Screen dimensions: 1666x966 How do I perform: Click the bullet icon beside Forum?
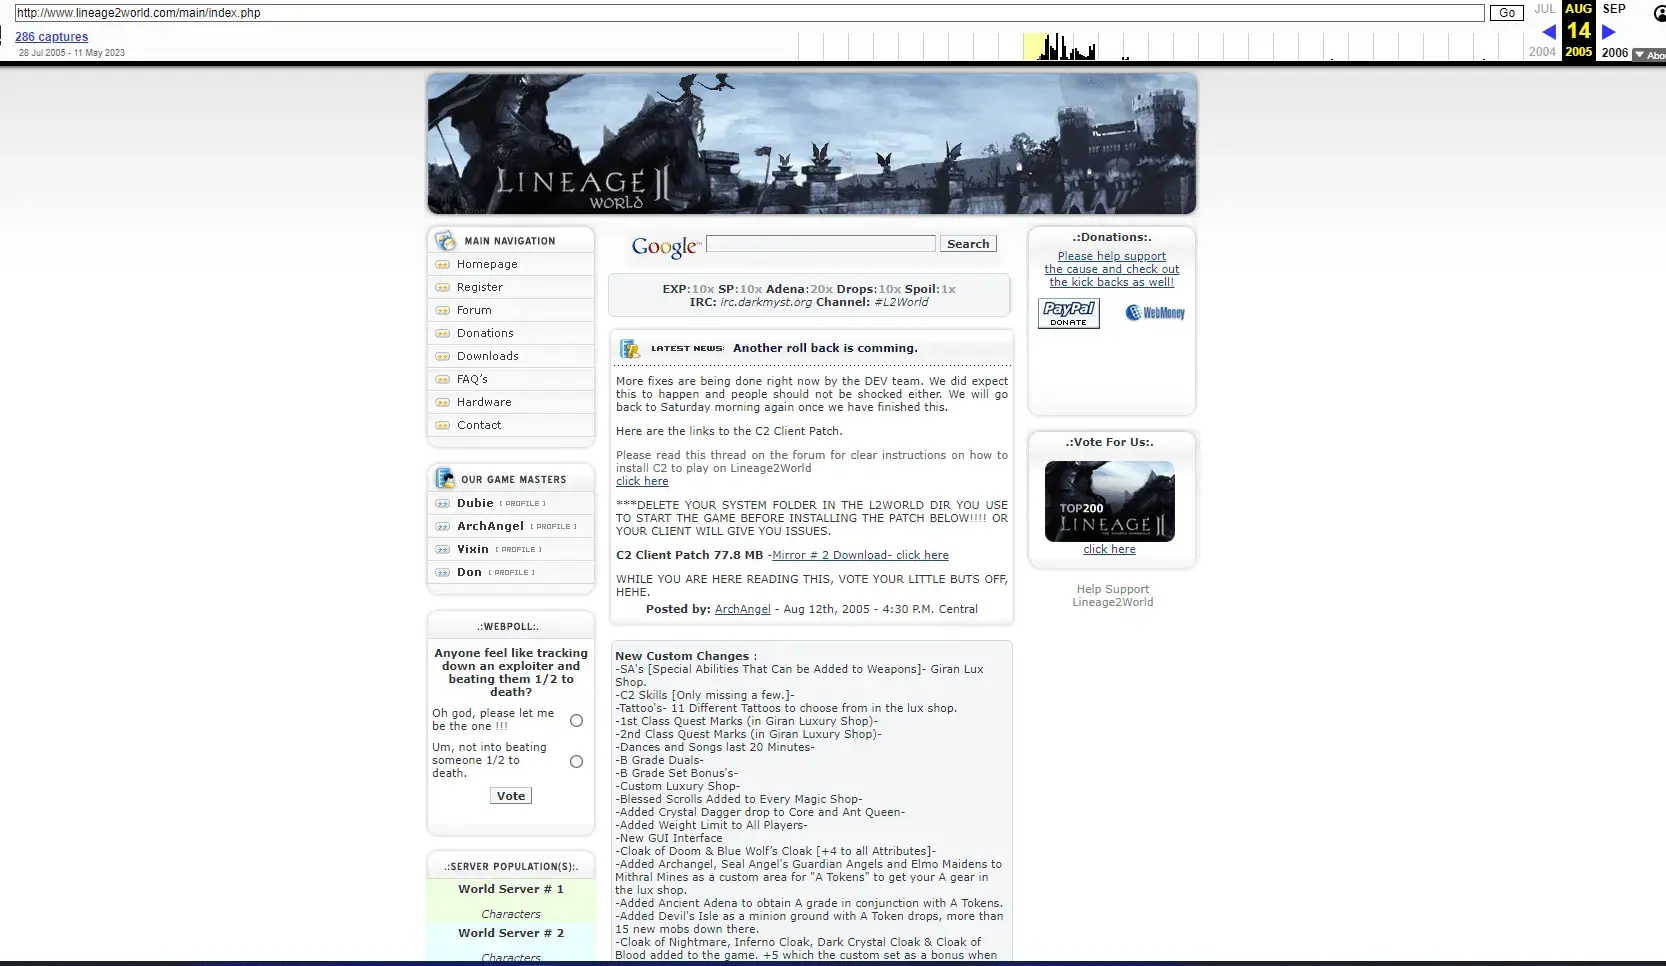click(443, 311)
